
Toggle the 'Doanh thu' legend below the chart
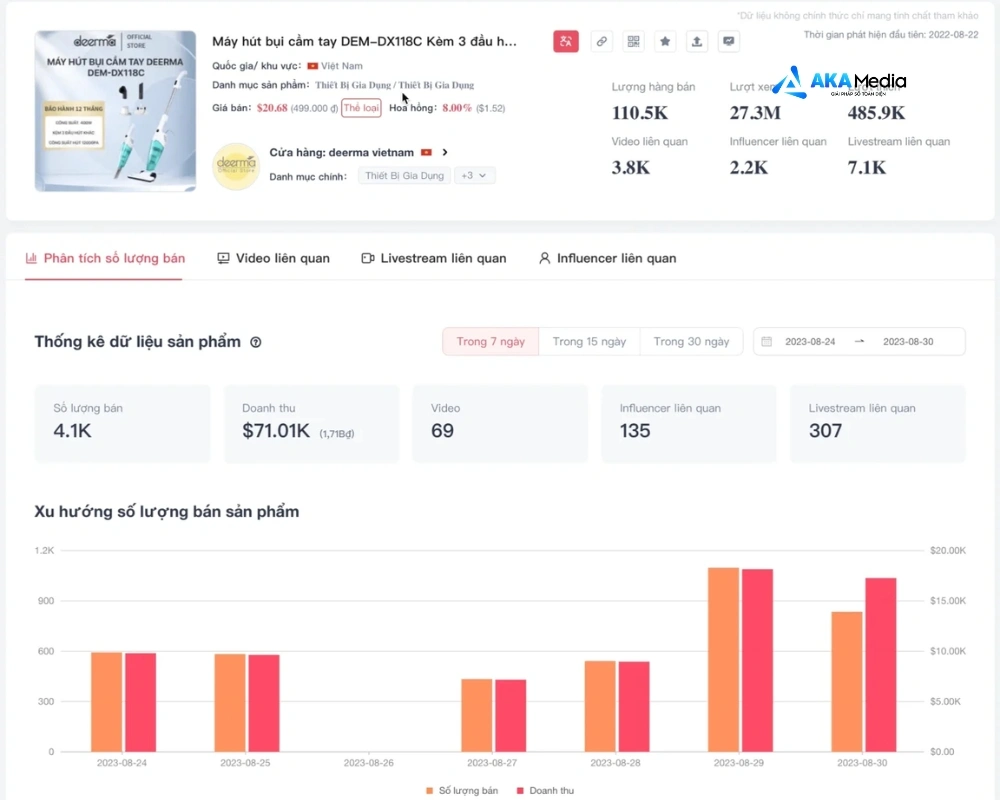tap(545, 790)
